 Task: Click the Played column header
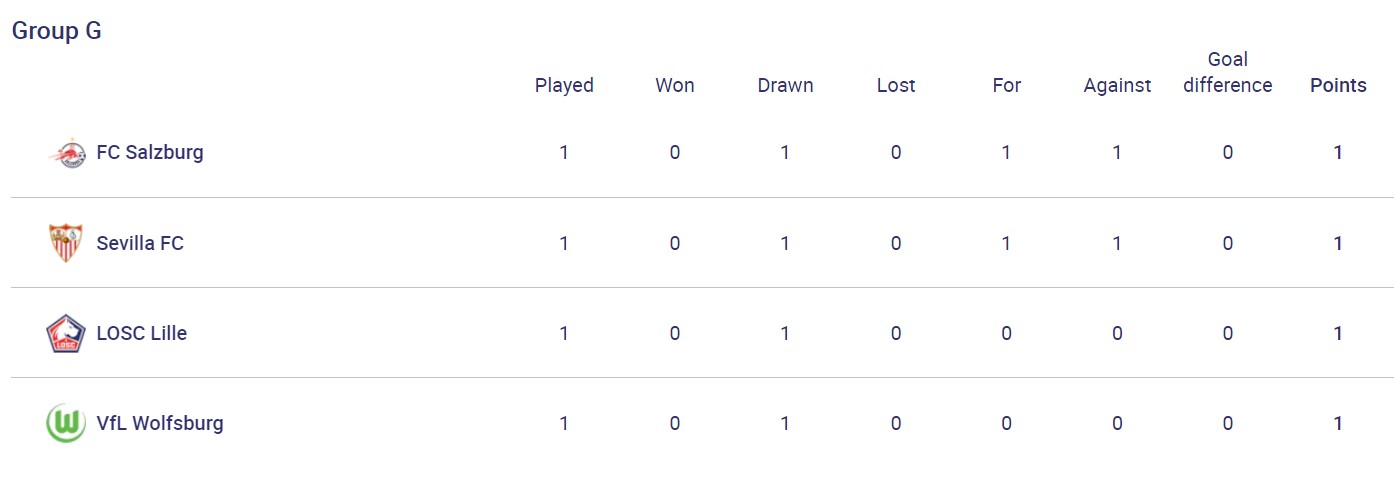coord(564,85)
